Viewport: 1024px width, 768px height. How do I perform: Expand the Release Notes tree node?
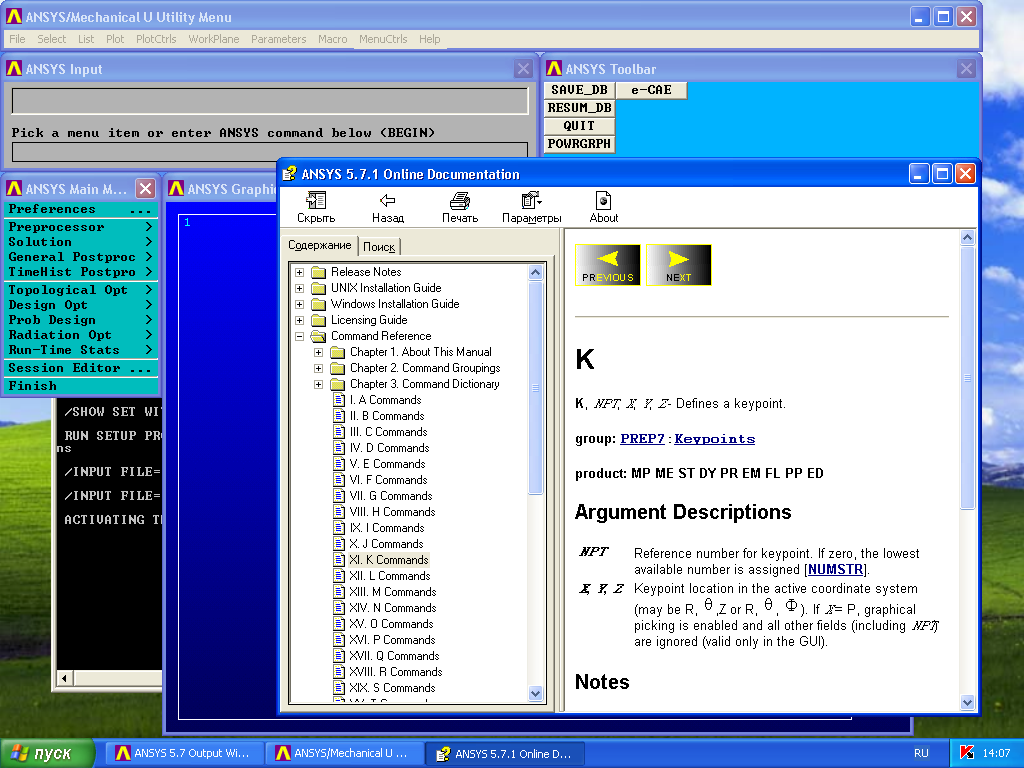click(299, 272)
